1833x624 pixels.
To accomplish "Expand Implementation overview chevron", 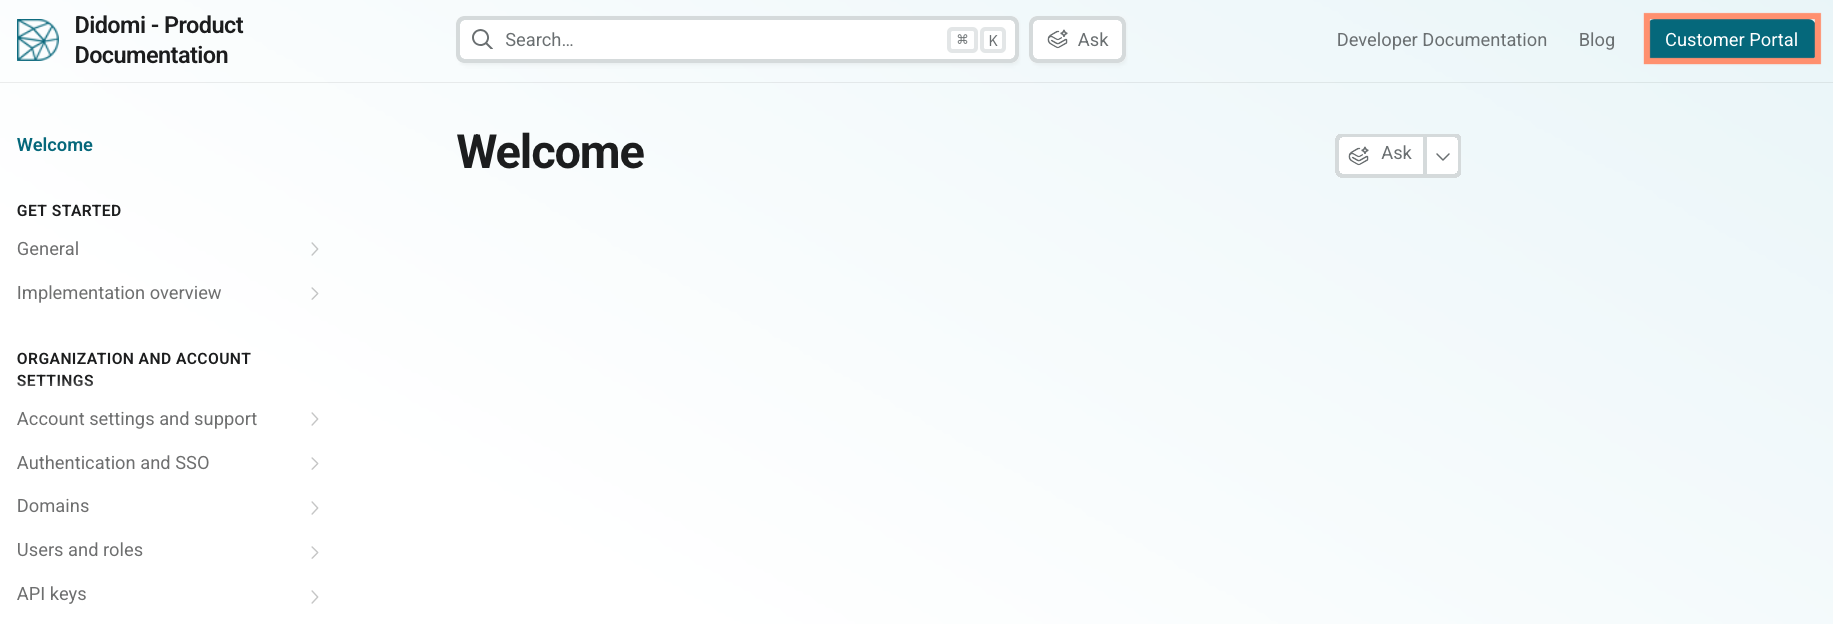I will point(314,293).
